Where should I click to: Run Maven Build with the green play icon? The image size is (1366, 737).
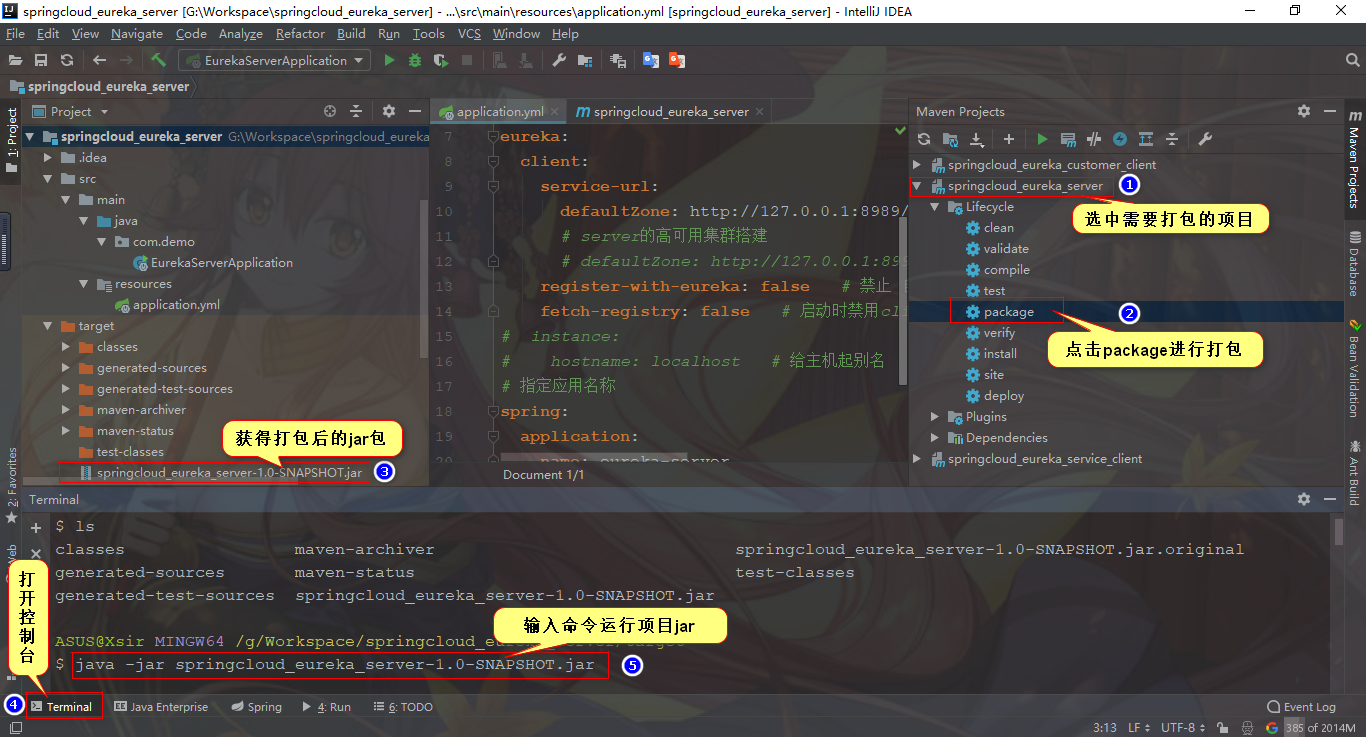coord(1042,139)
